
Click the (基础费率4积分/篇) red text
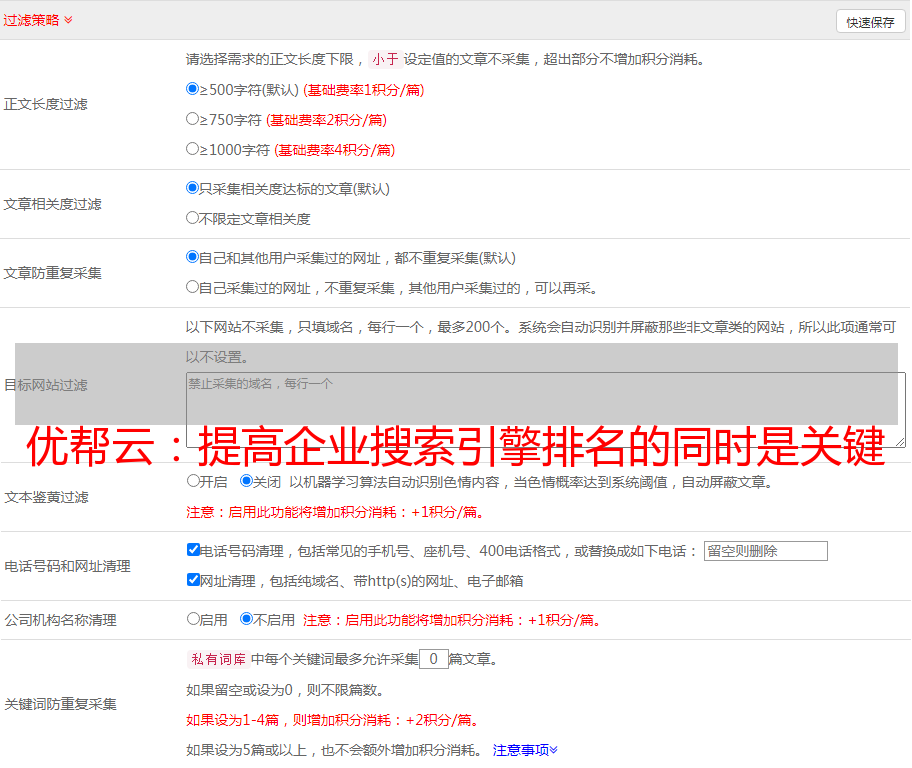tap(334, 150)
